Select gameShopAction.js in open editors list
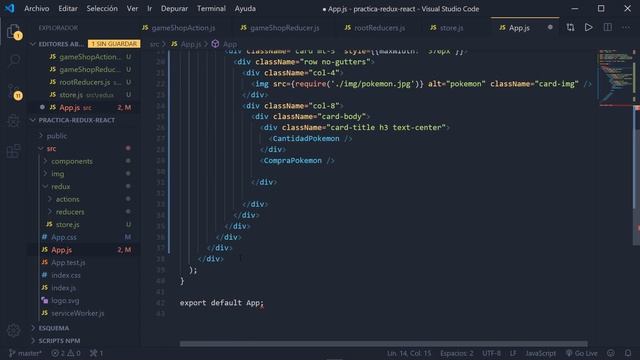640x360 pixels. pyautogui.click(x=90, y=57)
